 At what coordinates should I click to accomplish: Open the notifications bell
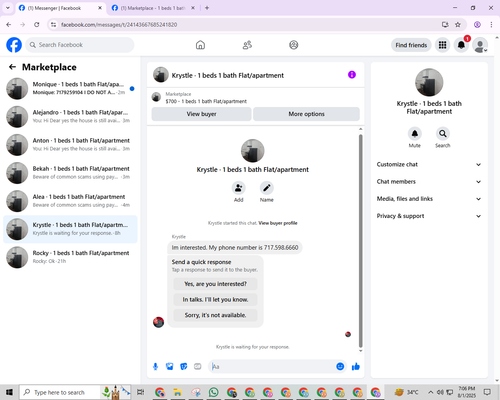click(461, 45)
